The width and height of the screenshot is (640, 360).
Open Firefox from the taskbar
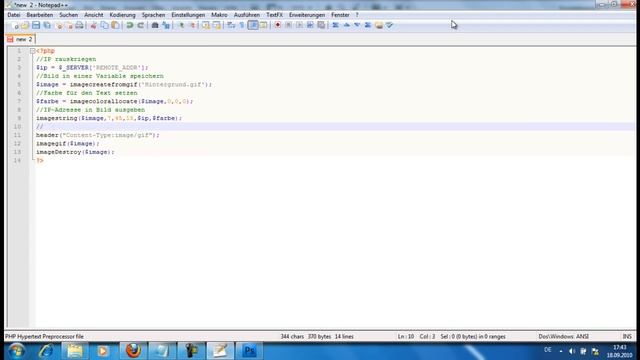point(133,351)
